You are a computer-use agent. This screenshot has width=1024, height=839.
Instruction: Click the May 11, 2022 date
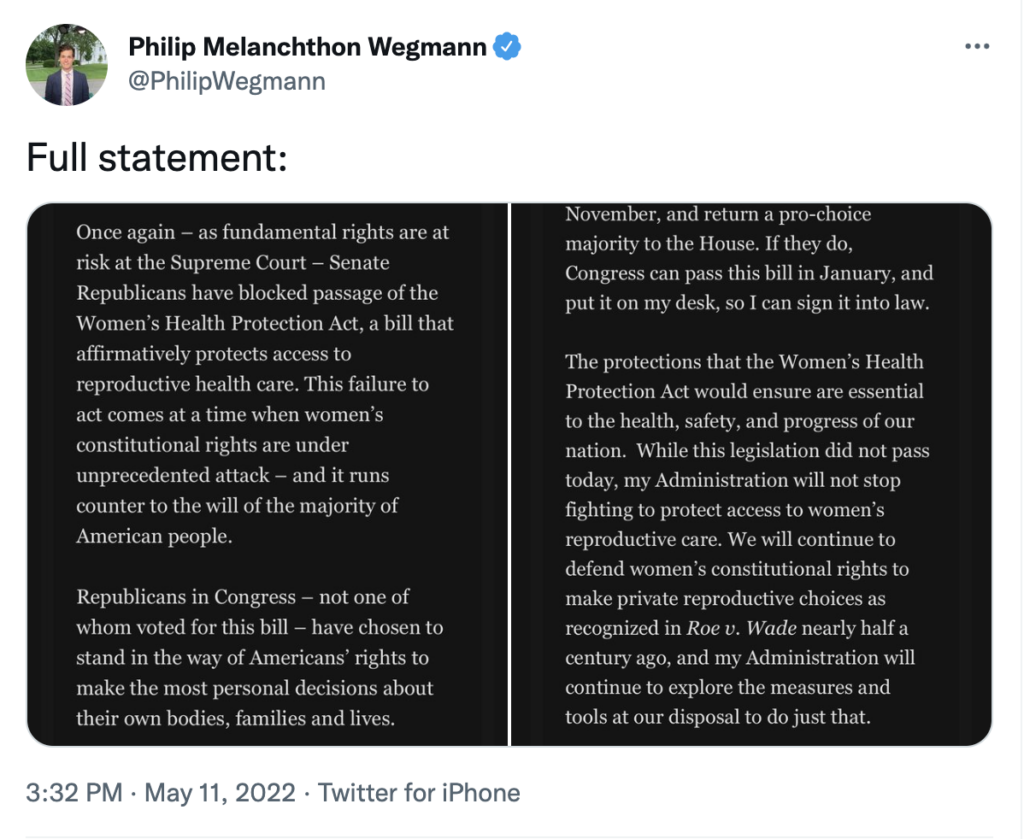click(x=220, y=793)
